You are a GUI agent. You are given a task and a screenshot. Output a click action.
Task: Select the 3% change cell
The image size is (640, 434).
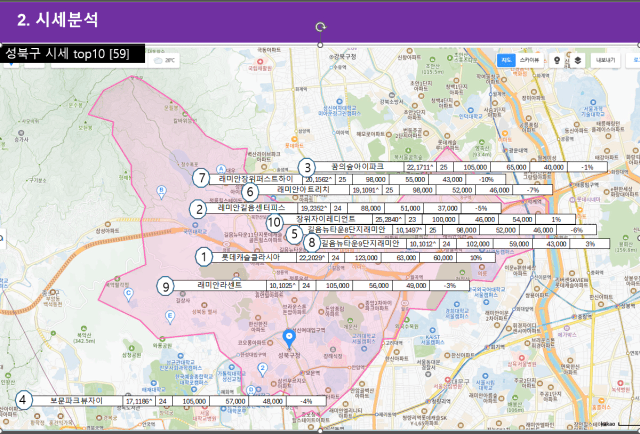click(591, 244)
